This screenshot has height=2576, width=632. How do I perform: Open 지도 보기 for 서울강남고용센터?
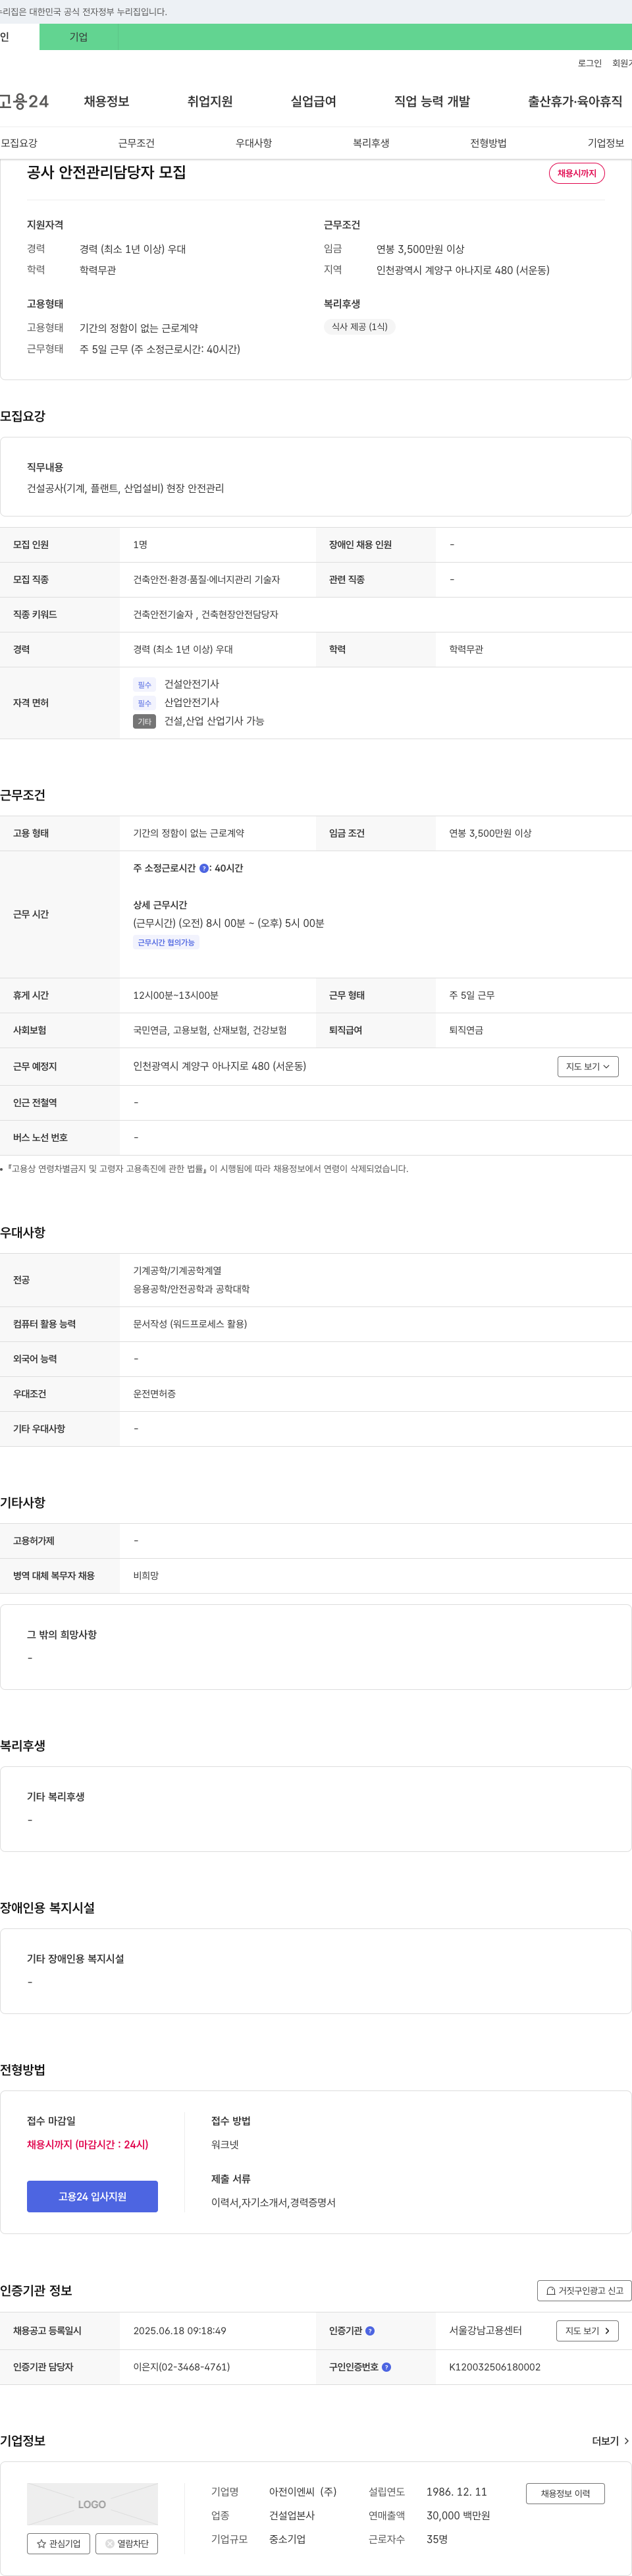587,2330
